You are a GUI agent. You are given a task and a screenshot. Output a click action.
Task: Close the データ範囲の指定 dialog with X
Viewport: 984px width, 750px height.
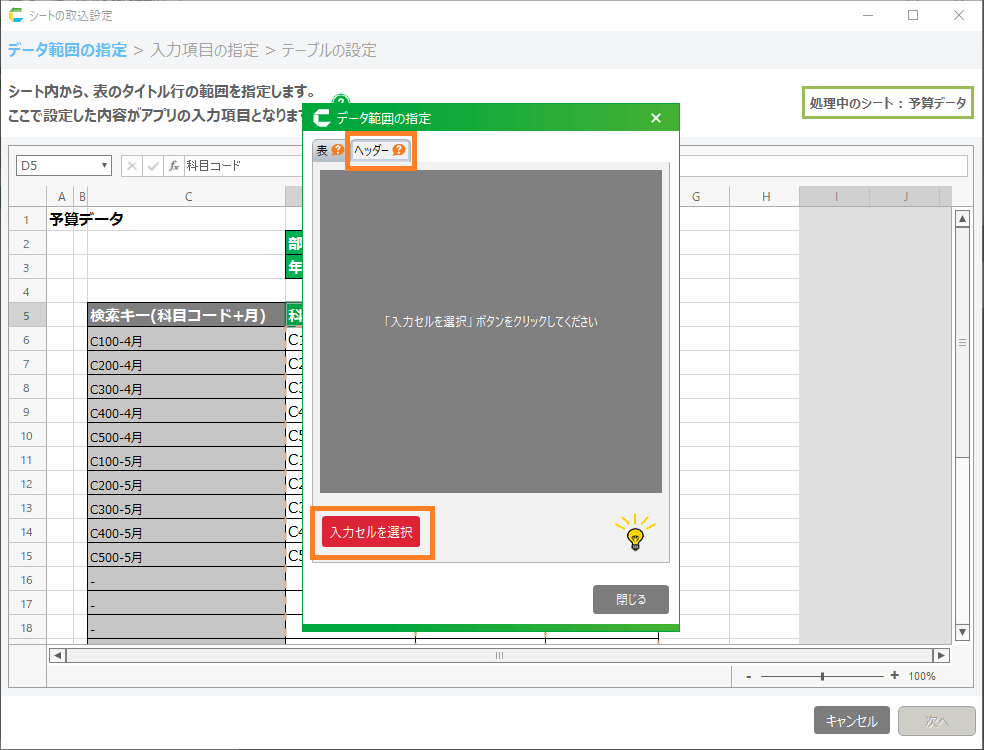656,118
